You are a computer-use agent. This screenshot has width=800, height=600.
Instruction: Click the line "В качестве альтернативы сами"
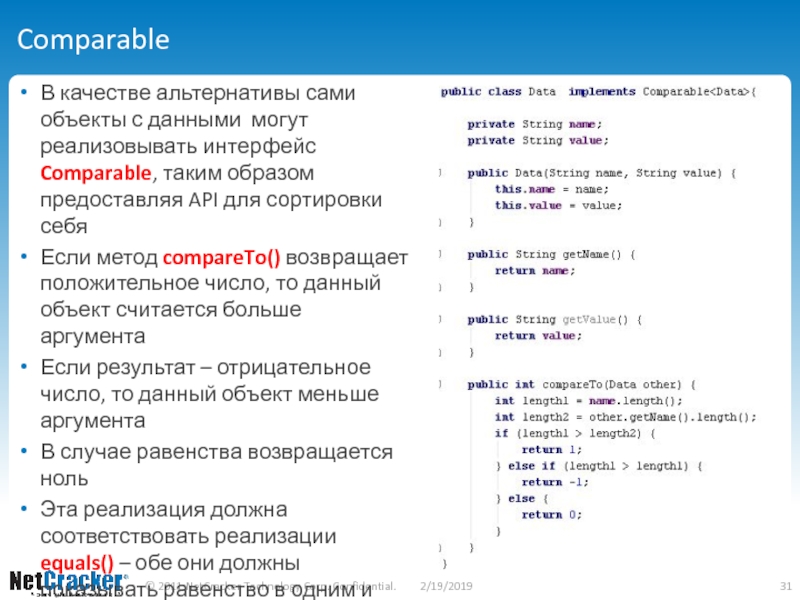tap(198, 93)
